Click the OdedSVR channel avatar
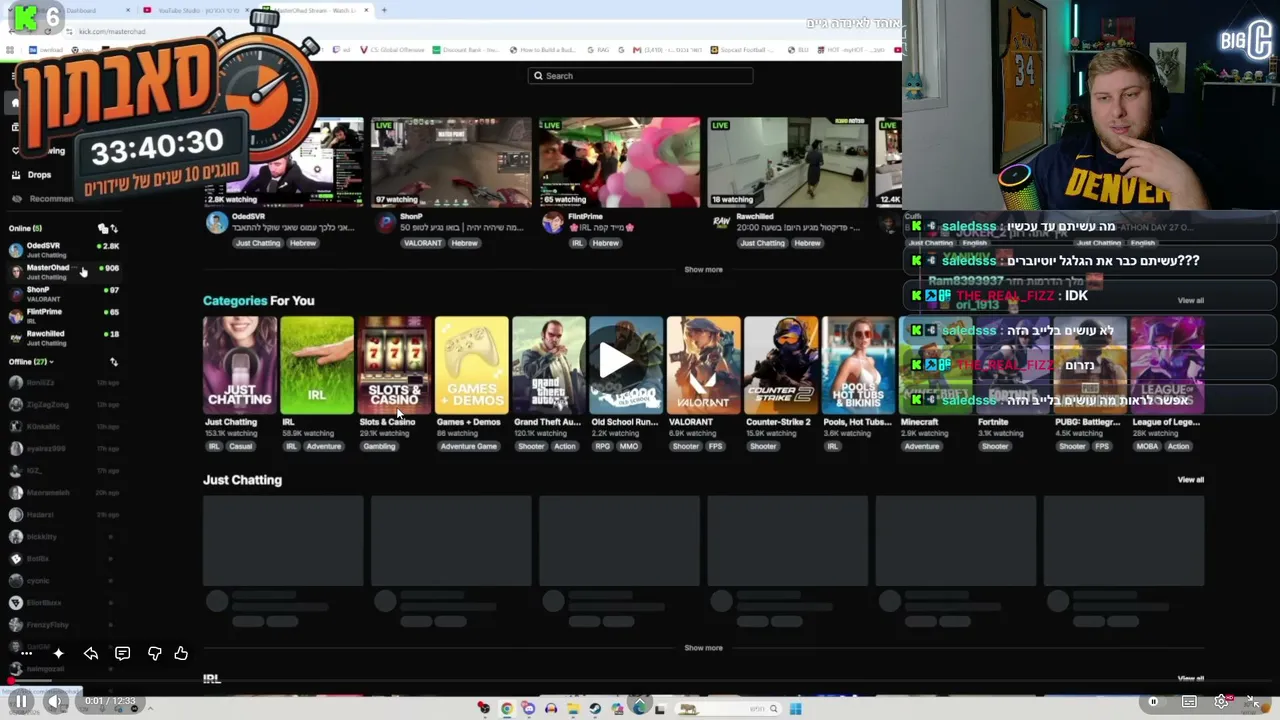Viewport: 1280px width, 720px height. tap(216, 223)
